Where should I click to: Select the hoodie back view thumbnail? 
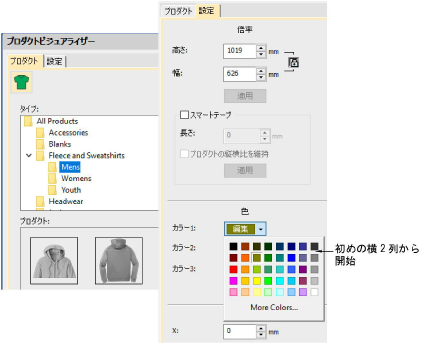coord(119,261)
